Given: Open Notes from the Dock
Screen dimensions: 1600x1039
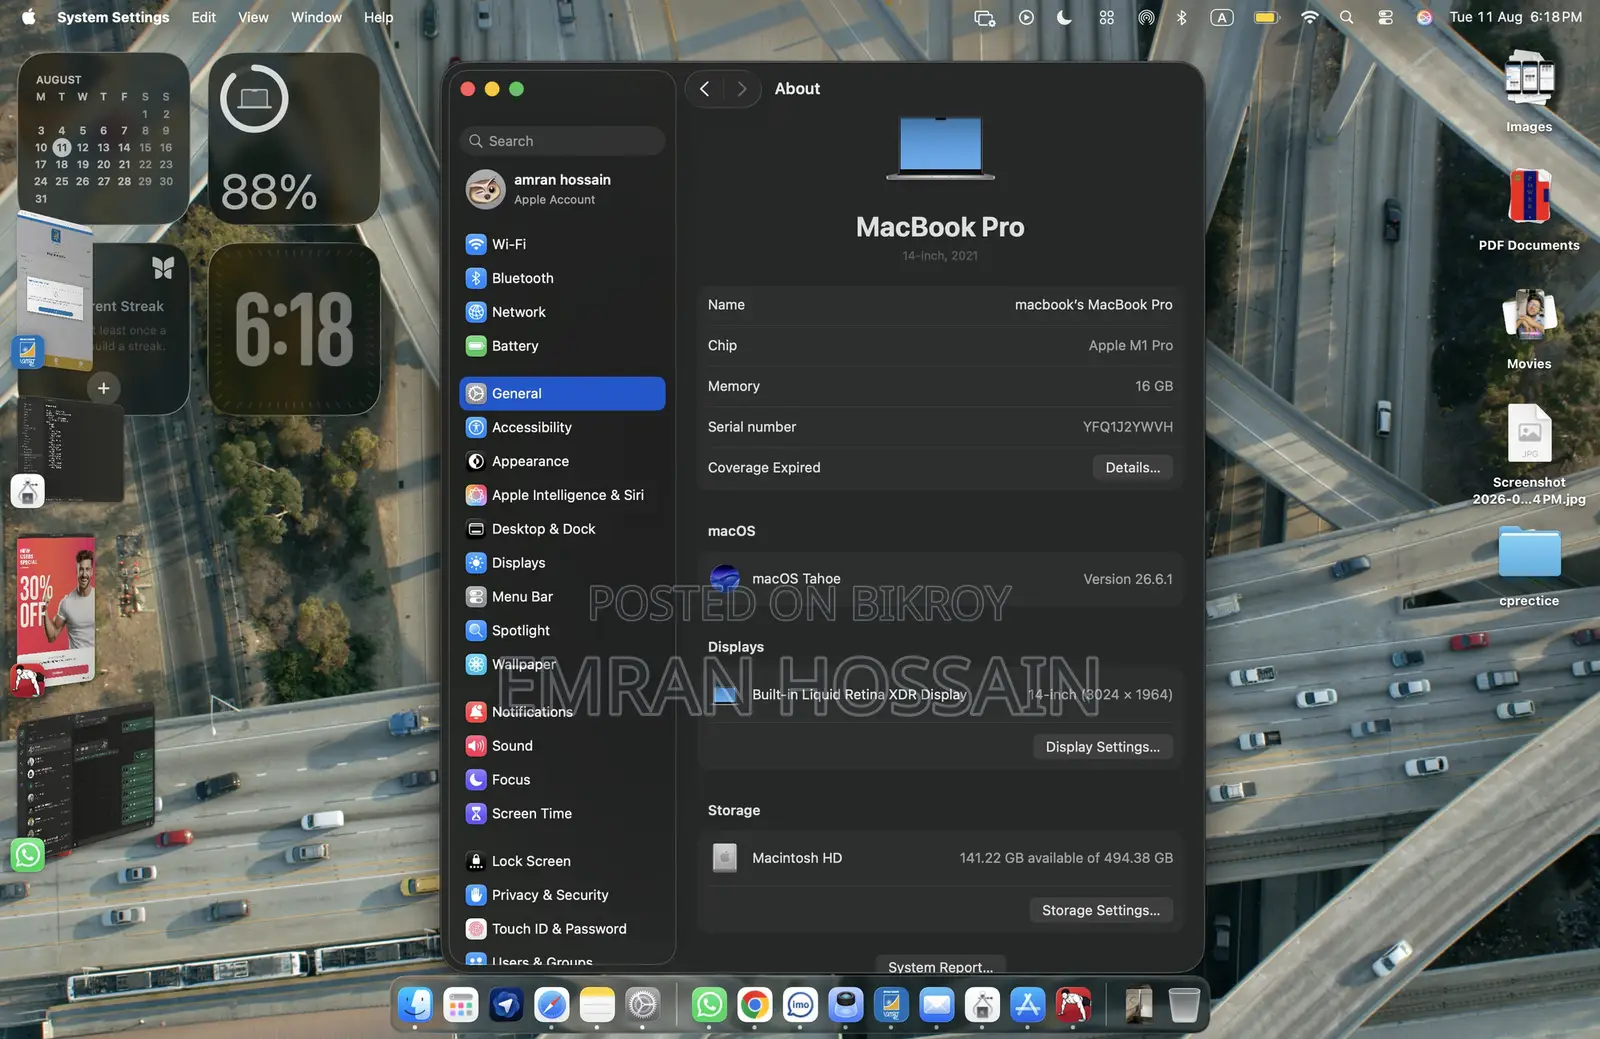Looking at the screenshot, I should coord(597,1004).
